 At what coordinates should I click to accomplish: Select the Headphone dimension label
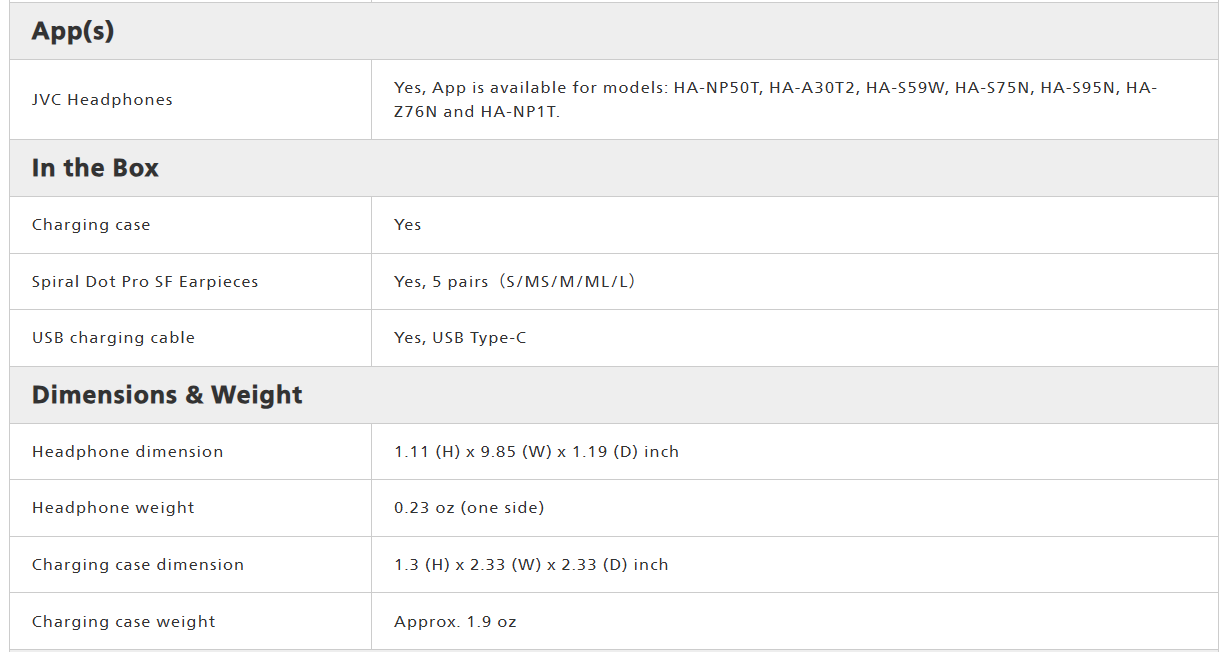point(128,452)
